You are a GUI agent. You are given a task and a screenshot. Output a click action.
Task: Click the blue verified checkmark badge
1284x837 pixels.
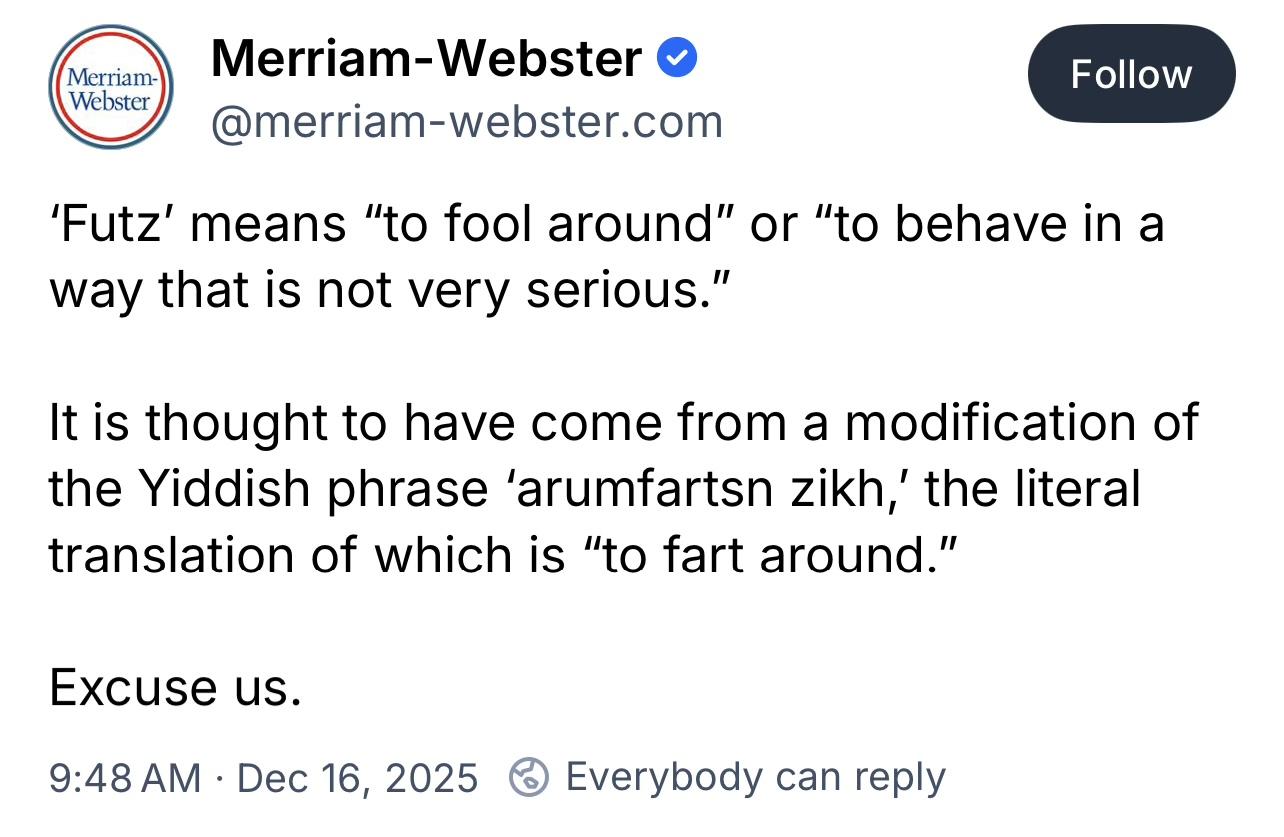[x=677, y=60]
